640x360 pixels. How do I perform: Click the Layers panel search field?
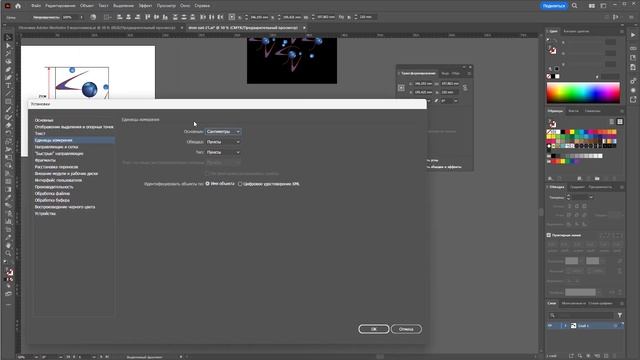tap(581, 315)
